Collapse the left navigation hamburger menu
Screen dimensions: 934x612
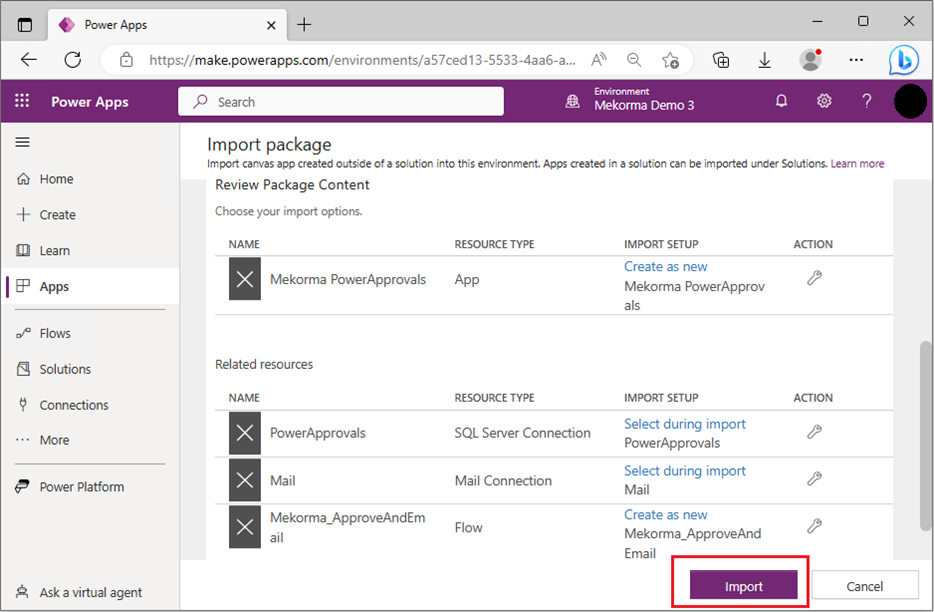[x=22, y=143]
